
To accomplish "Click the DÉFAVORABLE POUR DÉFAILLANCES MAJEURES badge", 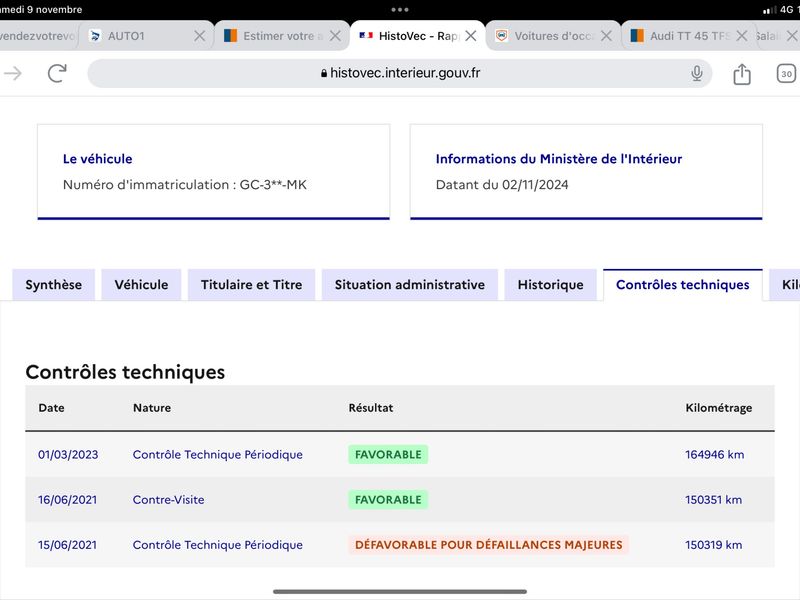I will 489,545.
